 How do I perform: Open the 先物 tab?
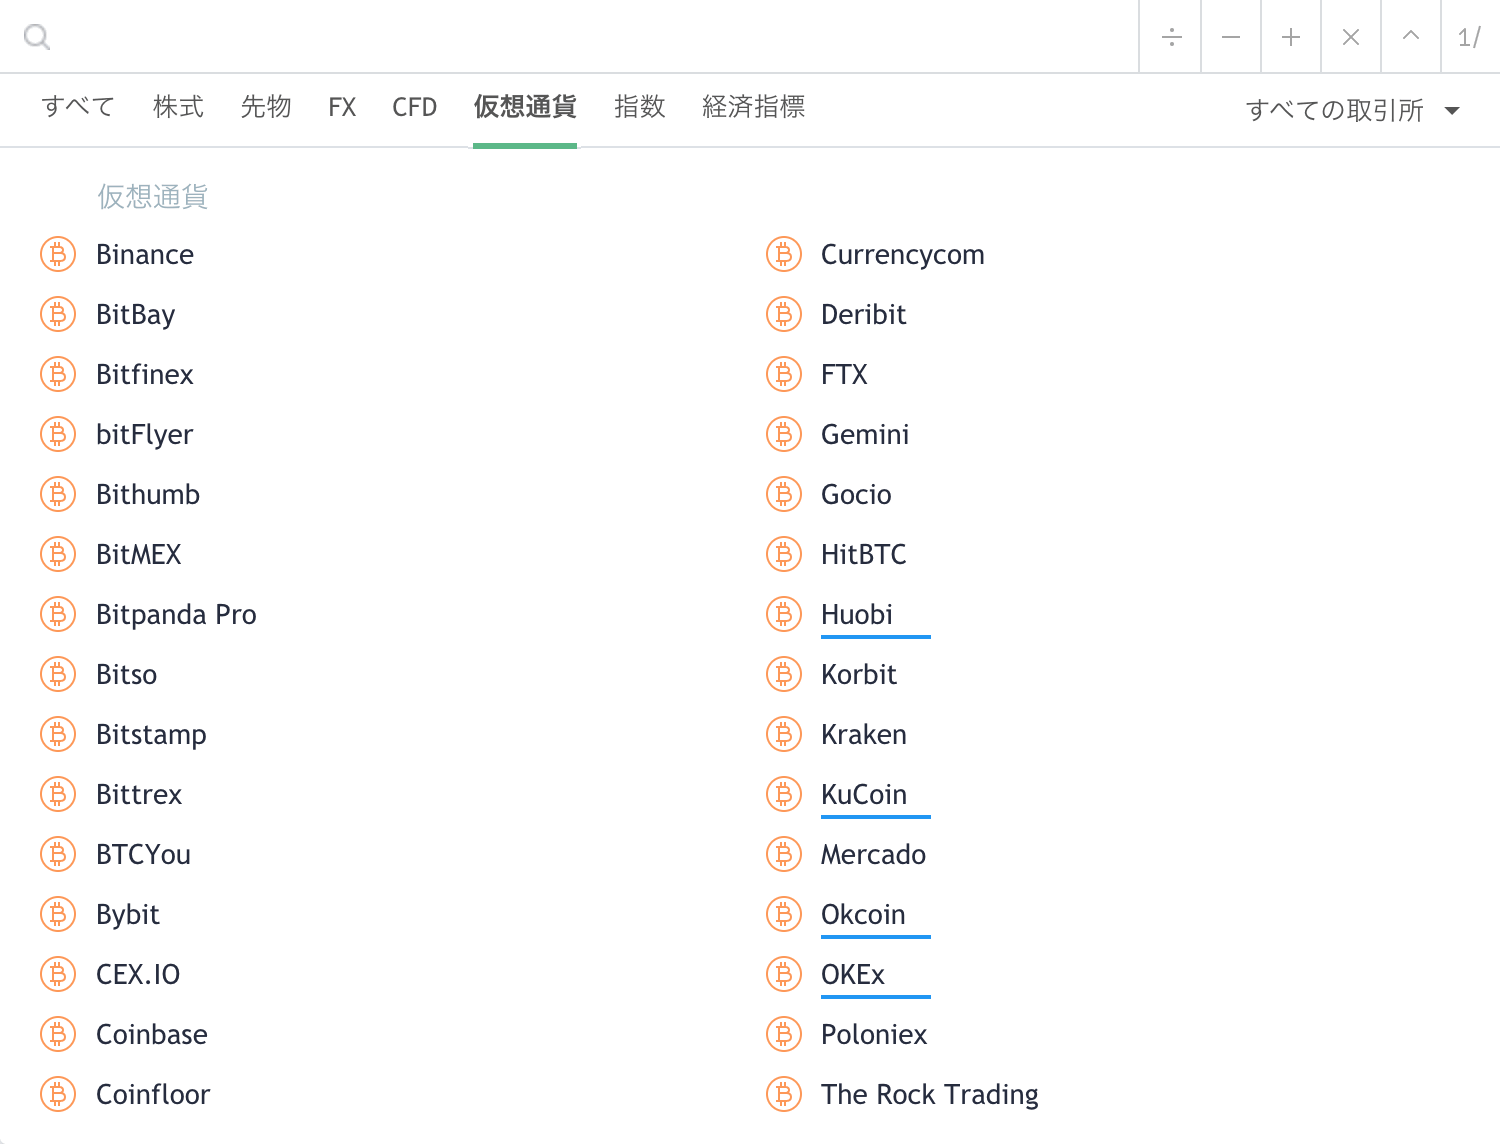pyautogui.click(x=266, y=107)
